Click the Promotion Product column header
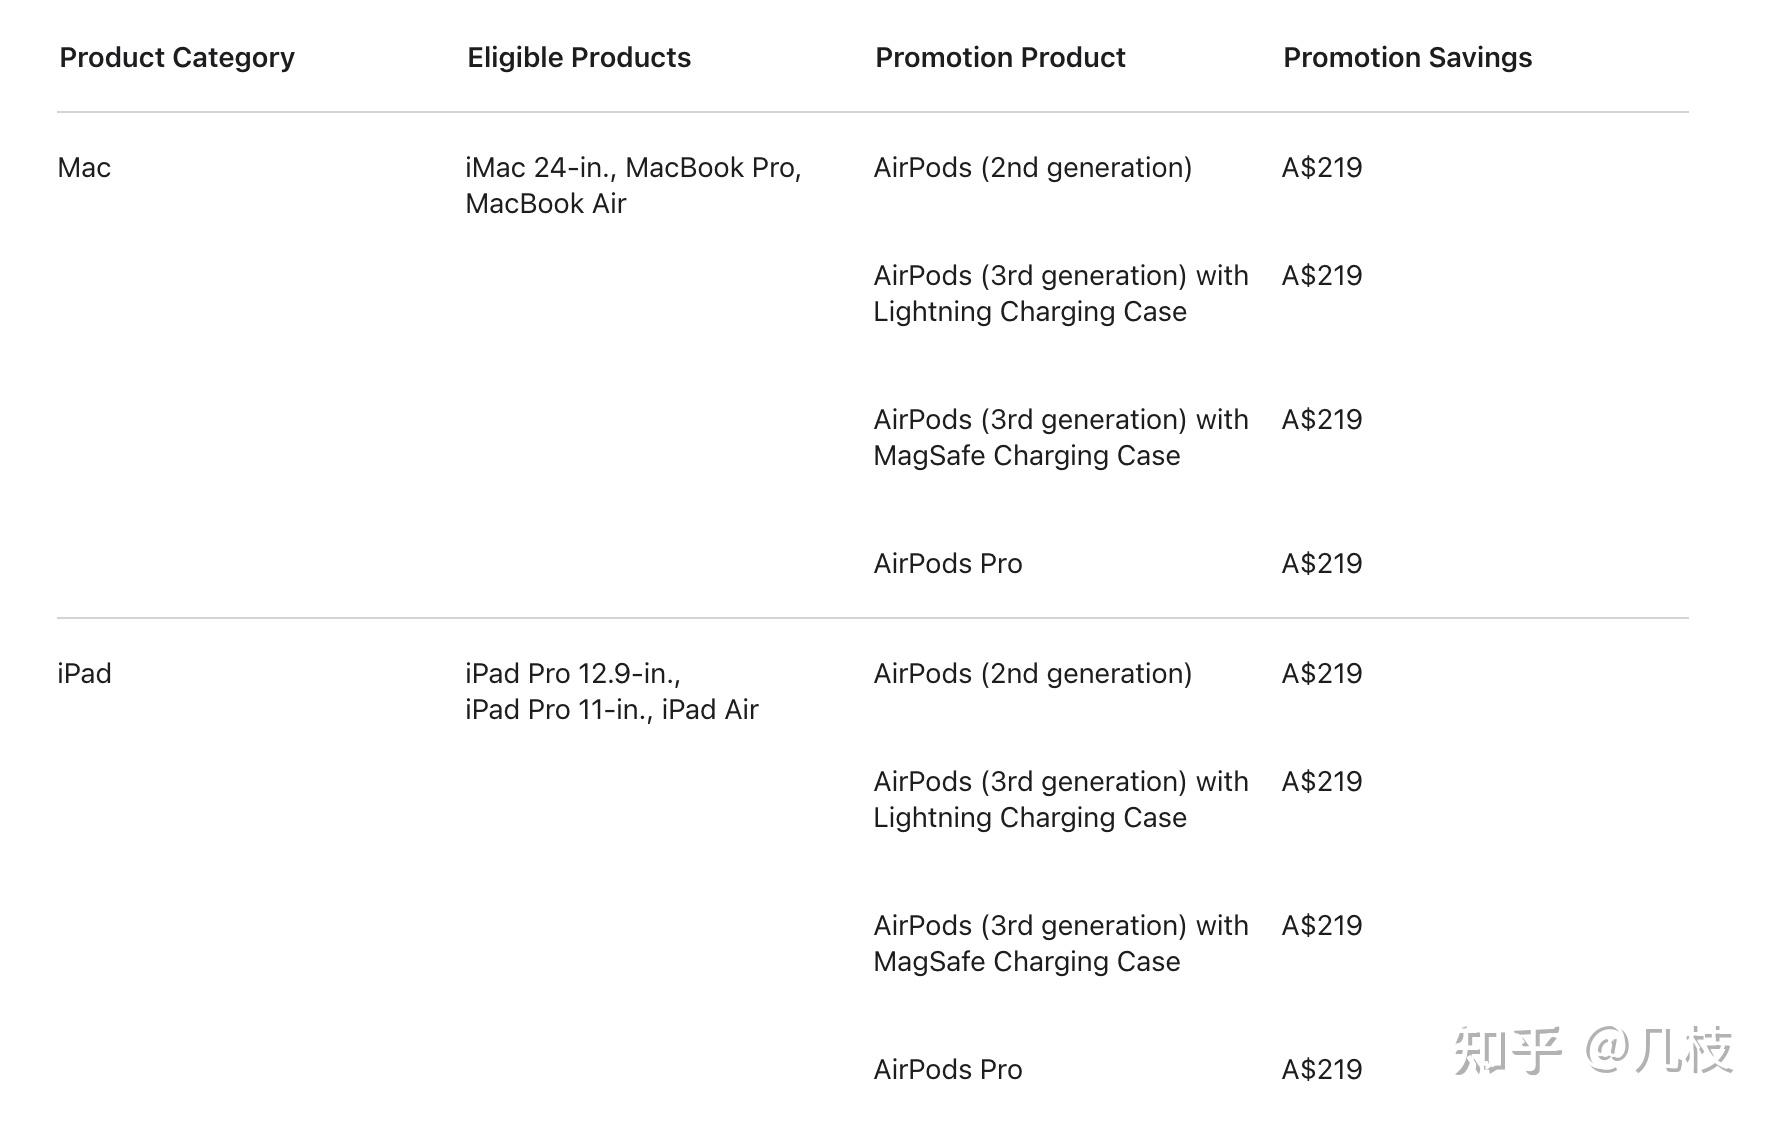This screenshot has width=1778, height=1122. (1000, 58)
